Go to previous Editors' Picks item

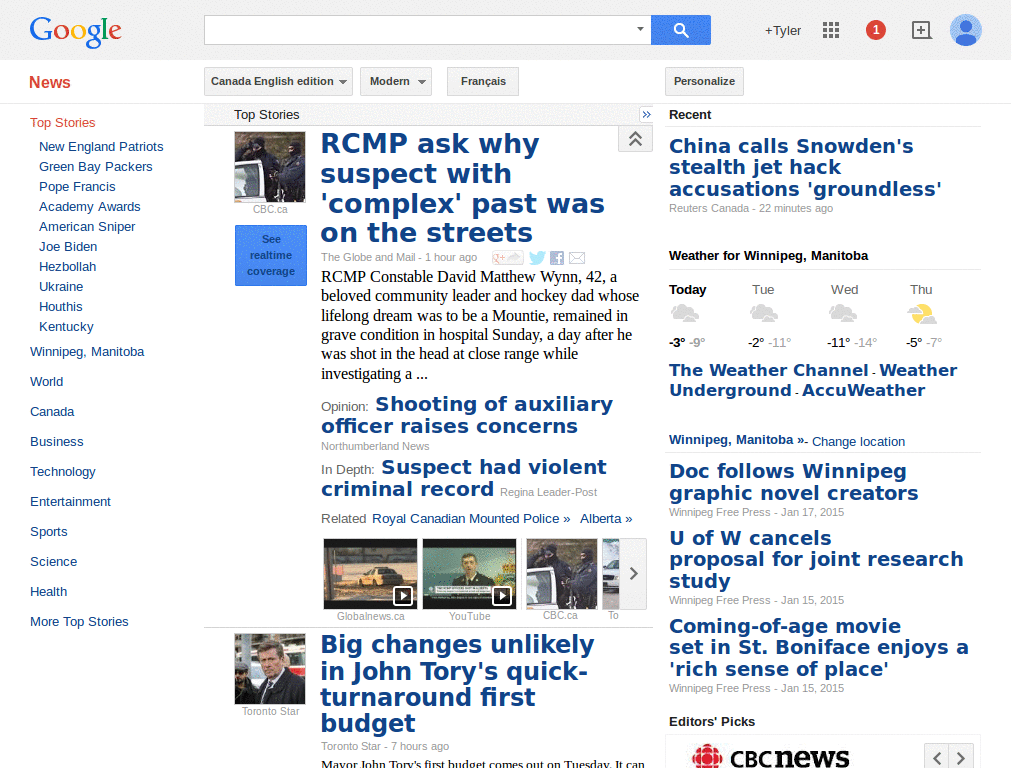pyautogui.click(x=937, y=758)
